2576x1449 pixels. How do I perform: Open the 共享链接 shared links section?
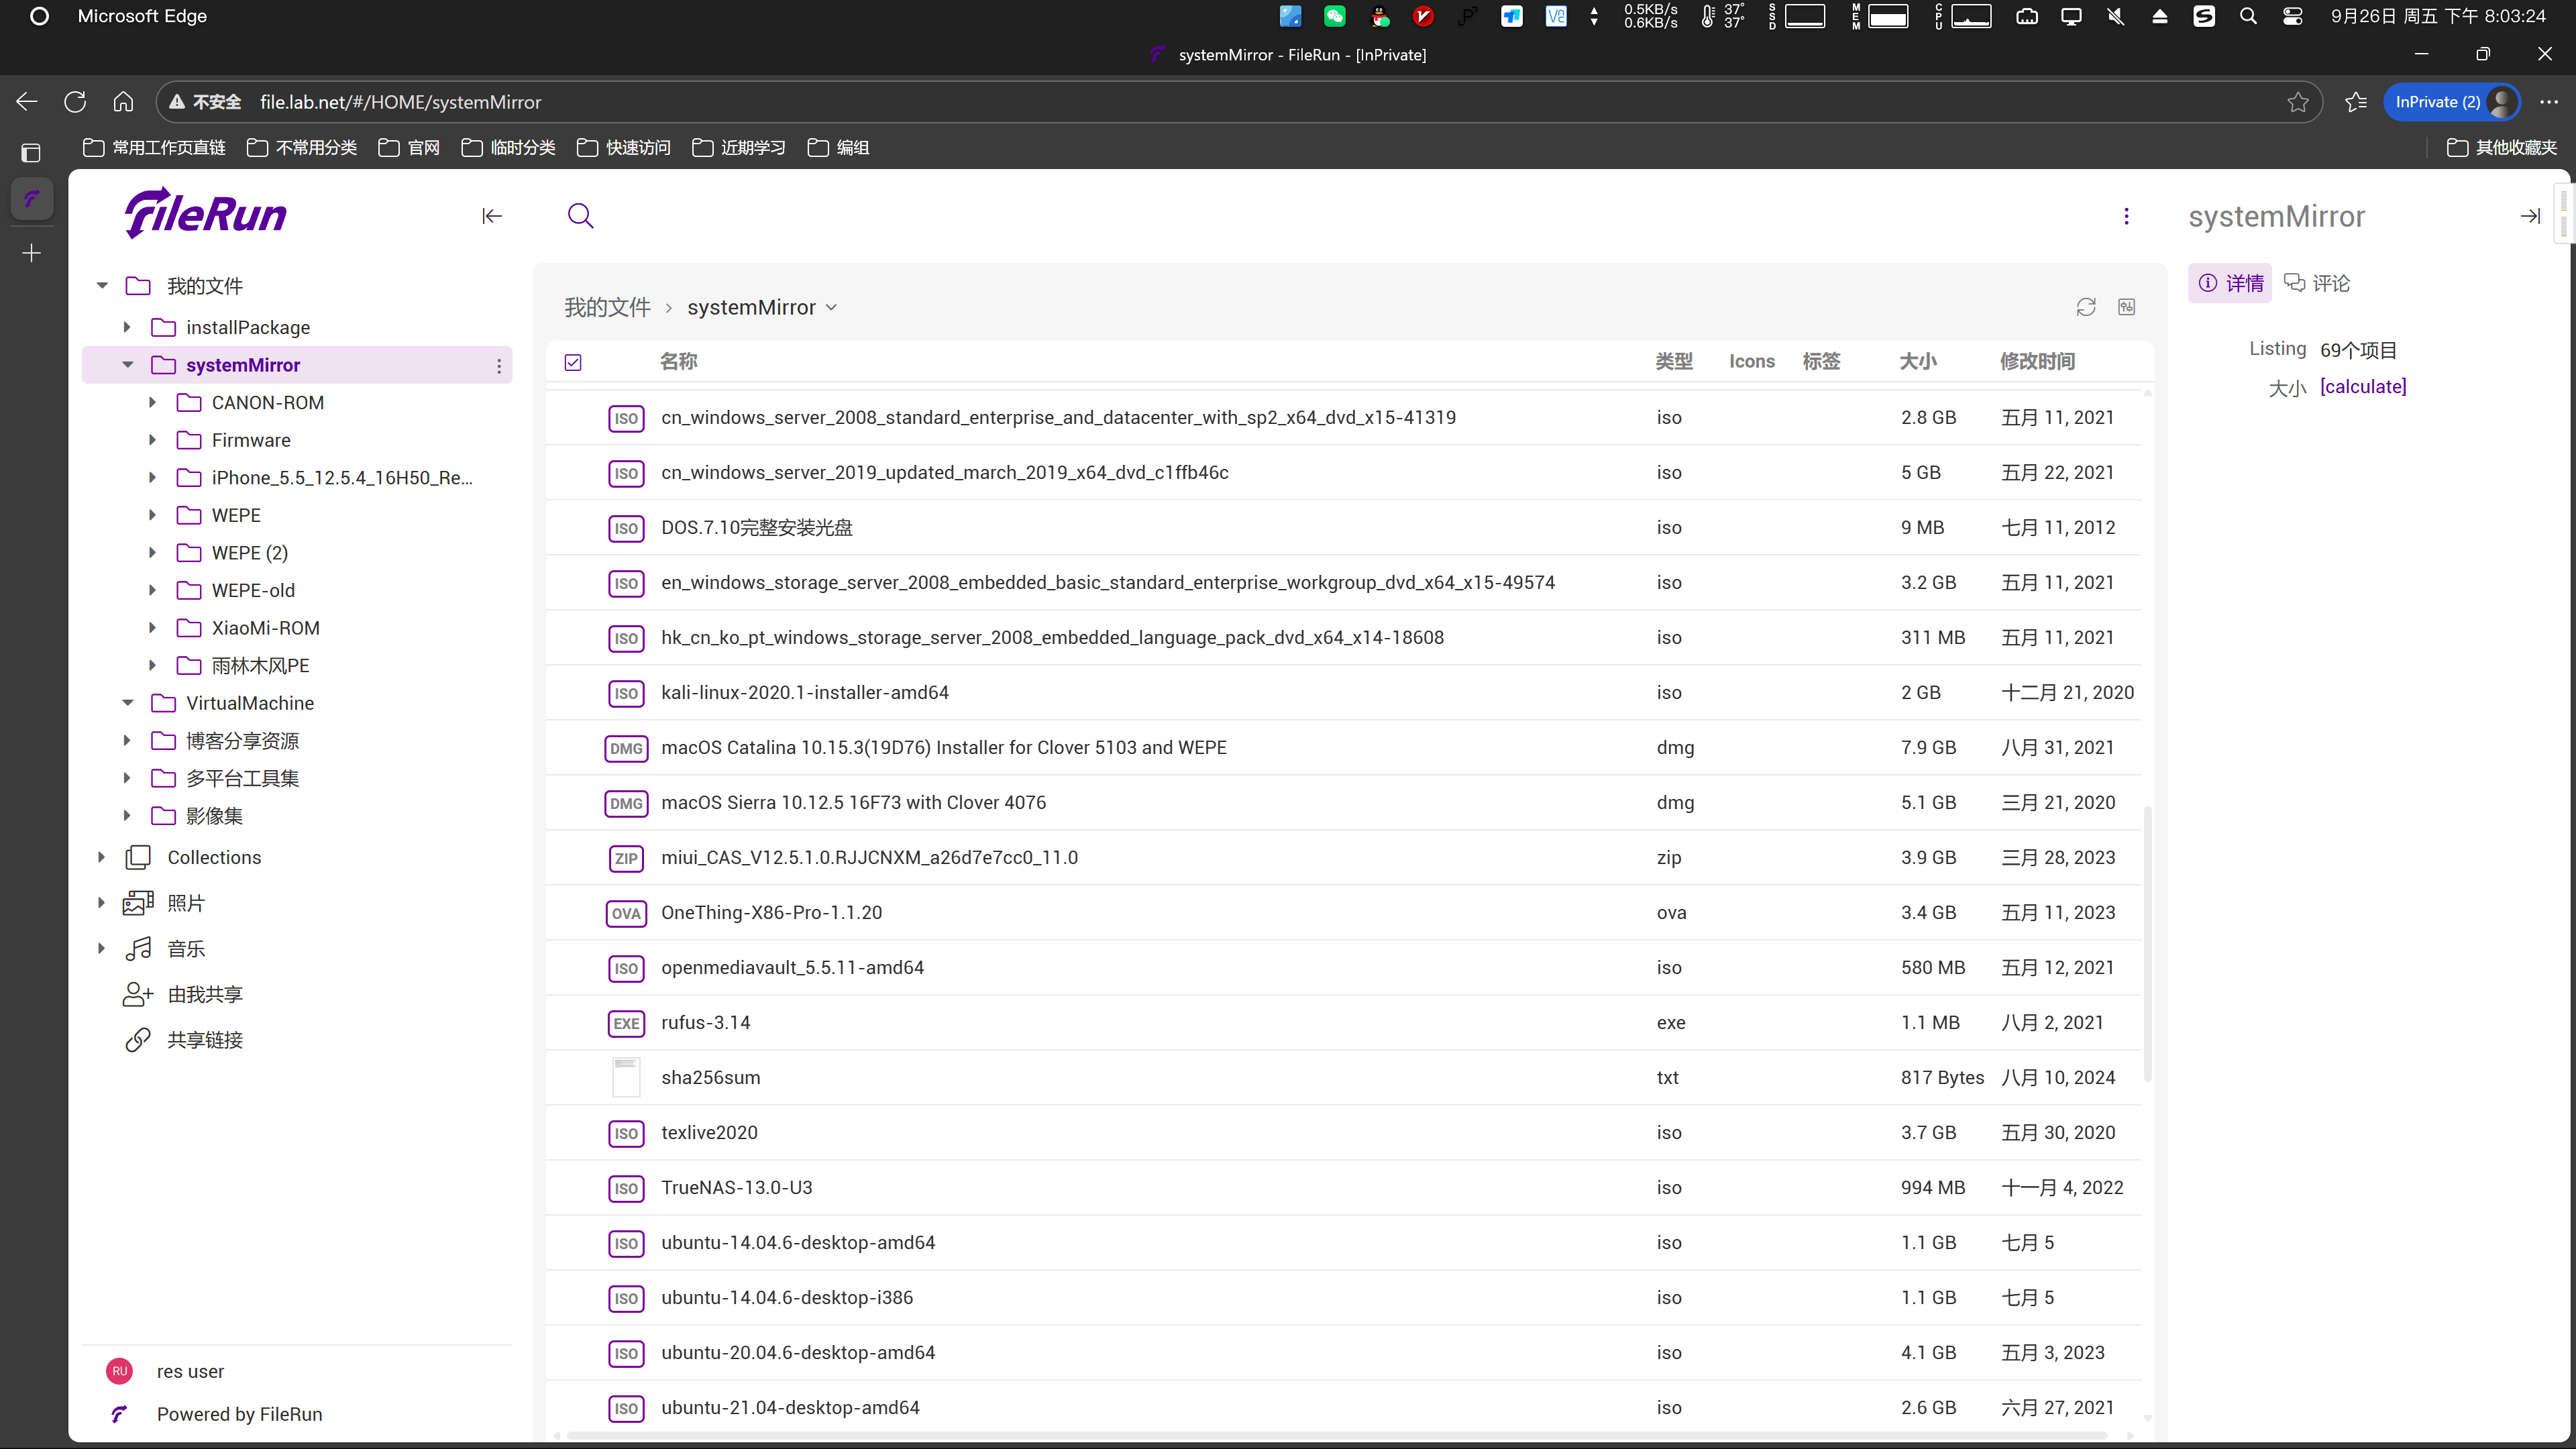[x=204, y=1040]
